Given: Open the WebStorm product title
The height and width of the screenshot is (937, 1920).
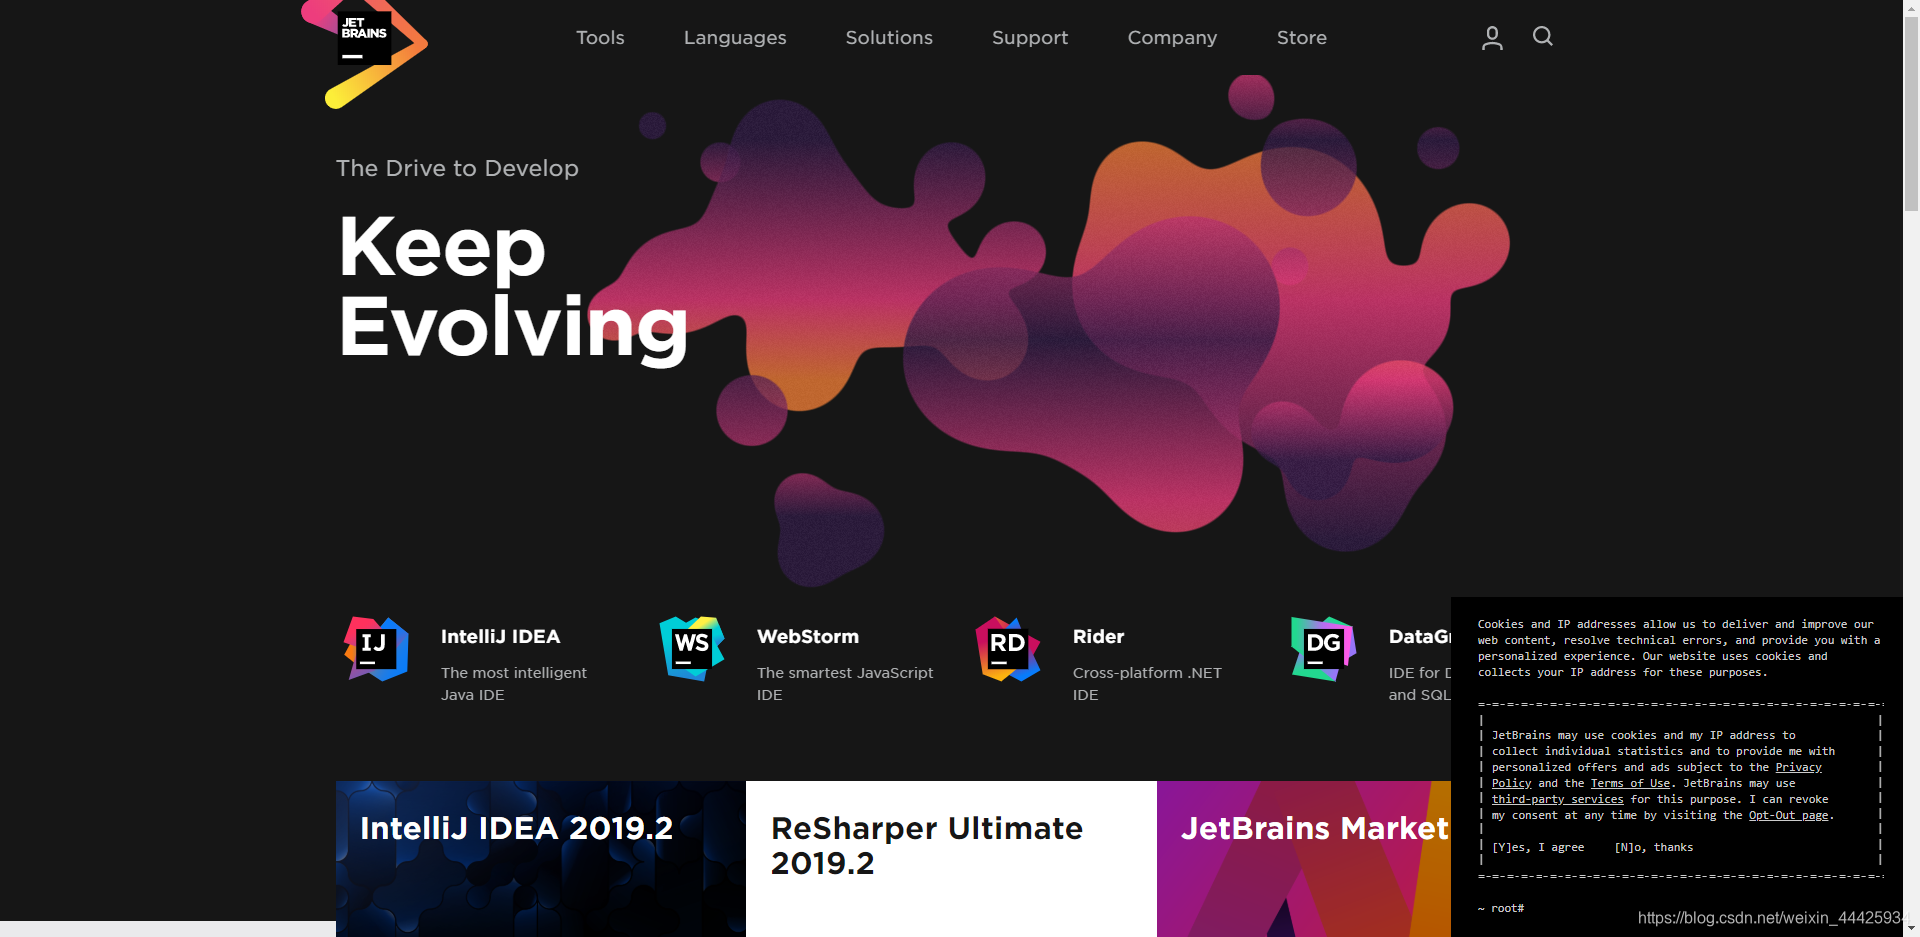Looking at the screenshot, I should pos(808,636).
